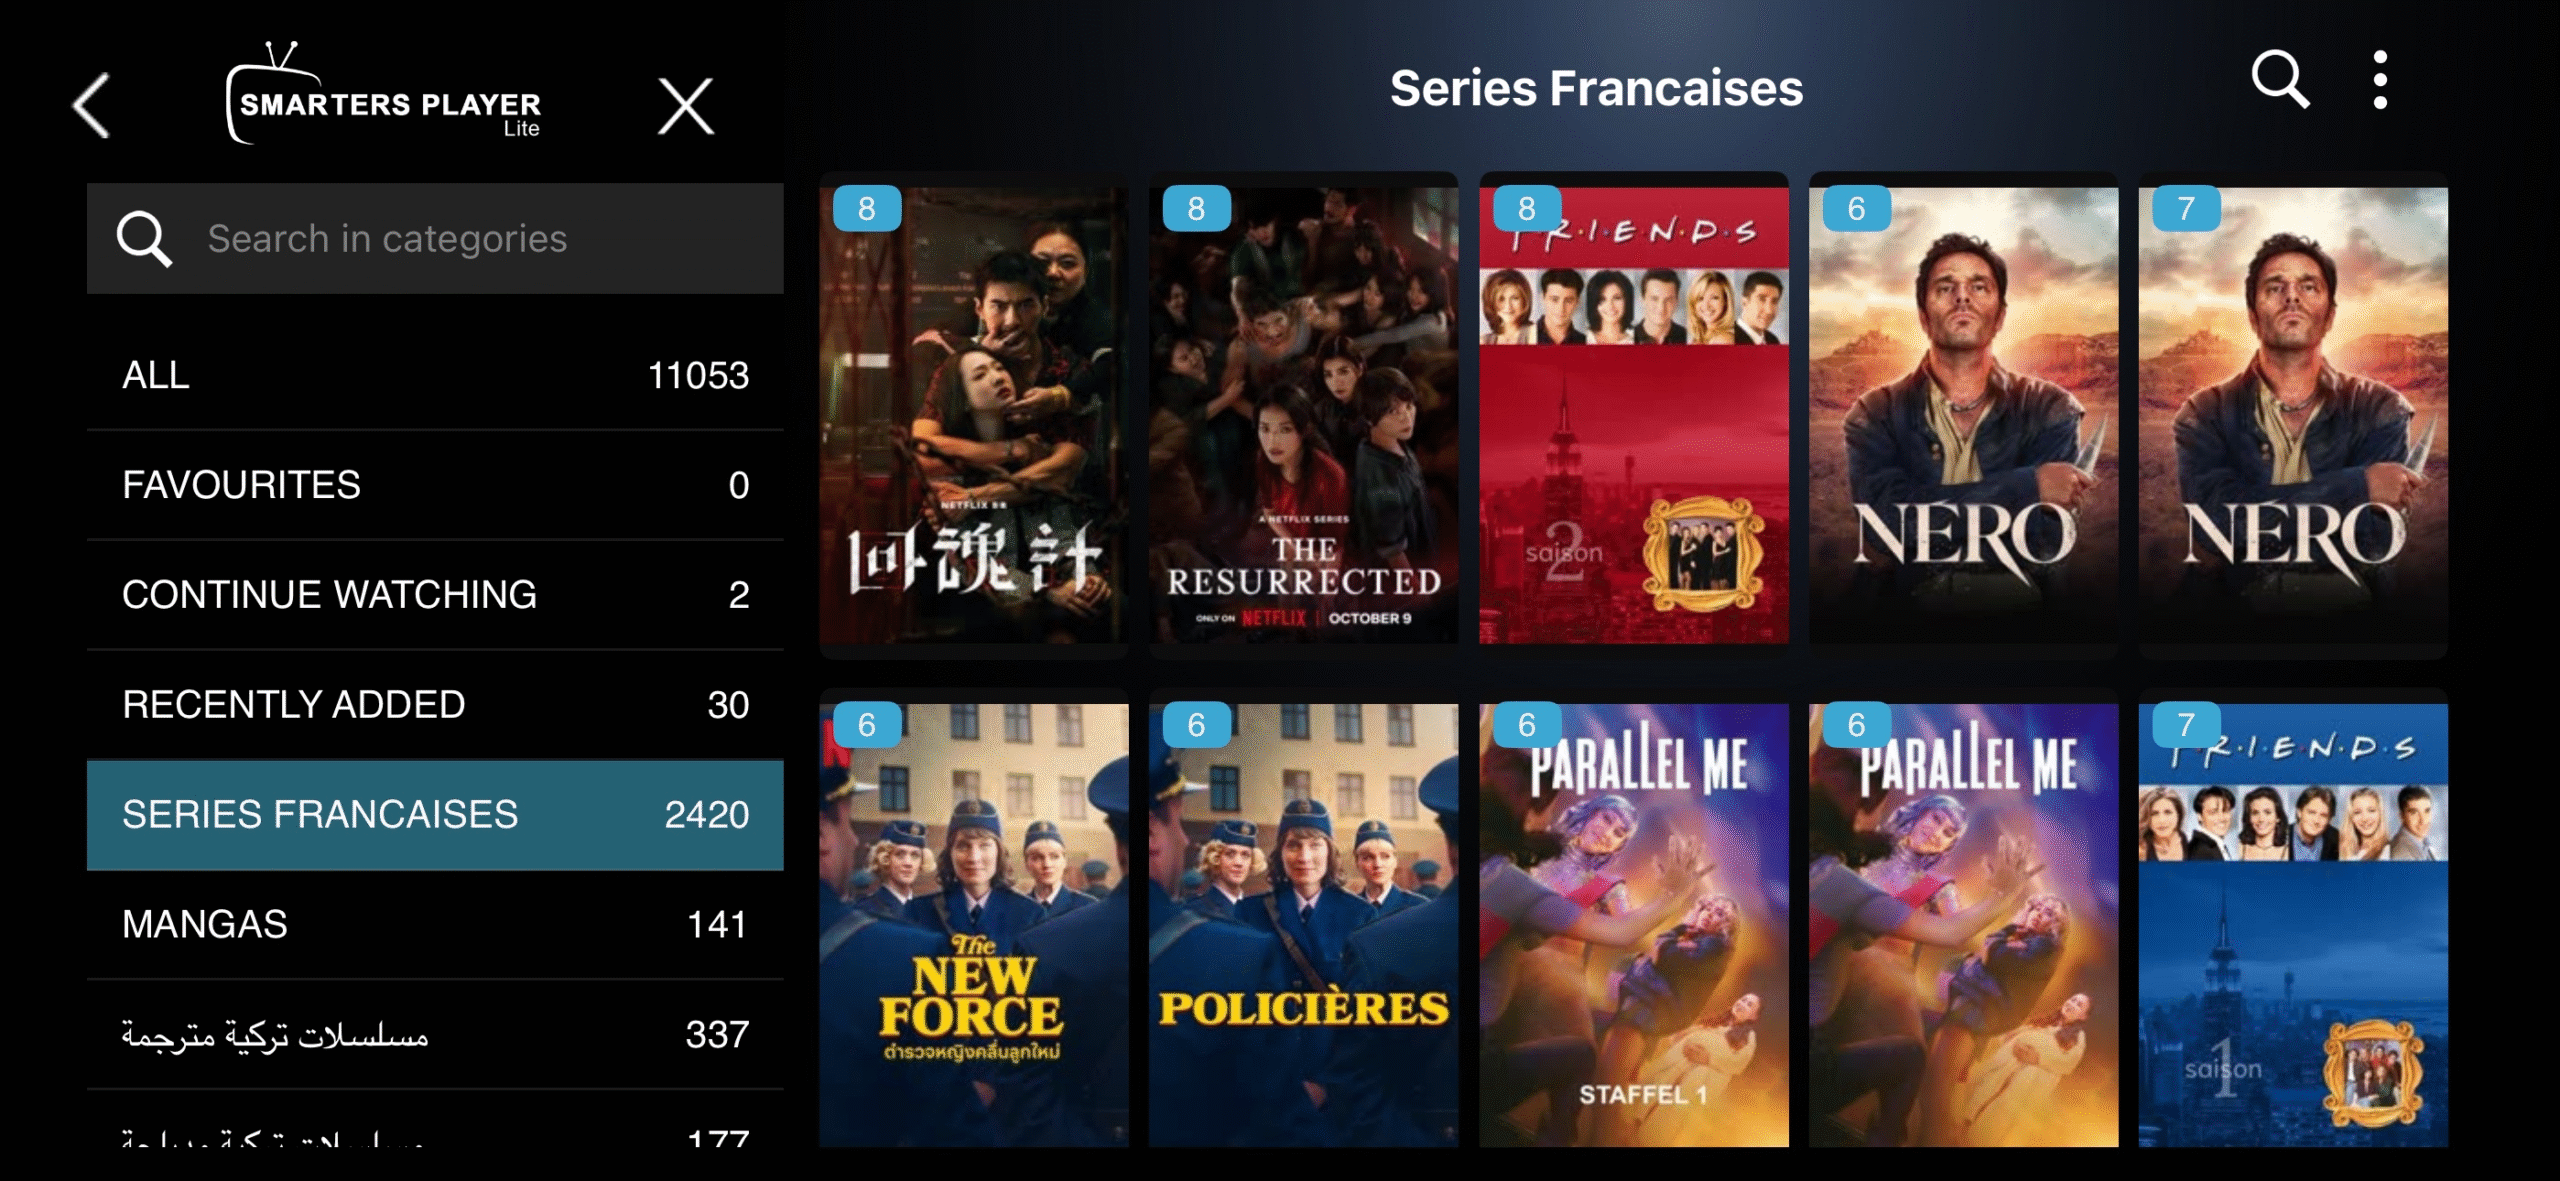Open The Resurrected series poster
The height and width of the screenshot is (1181, 2560).
[x=1303, y=415]
